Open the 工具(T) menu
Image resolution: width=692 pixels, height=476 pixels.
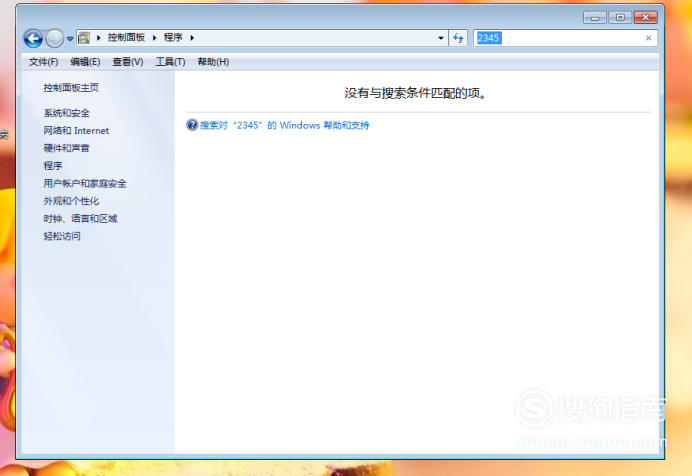pos(170,62)
